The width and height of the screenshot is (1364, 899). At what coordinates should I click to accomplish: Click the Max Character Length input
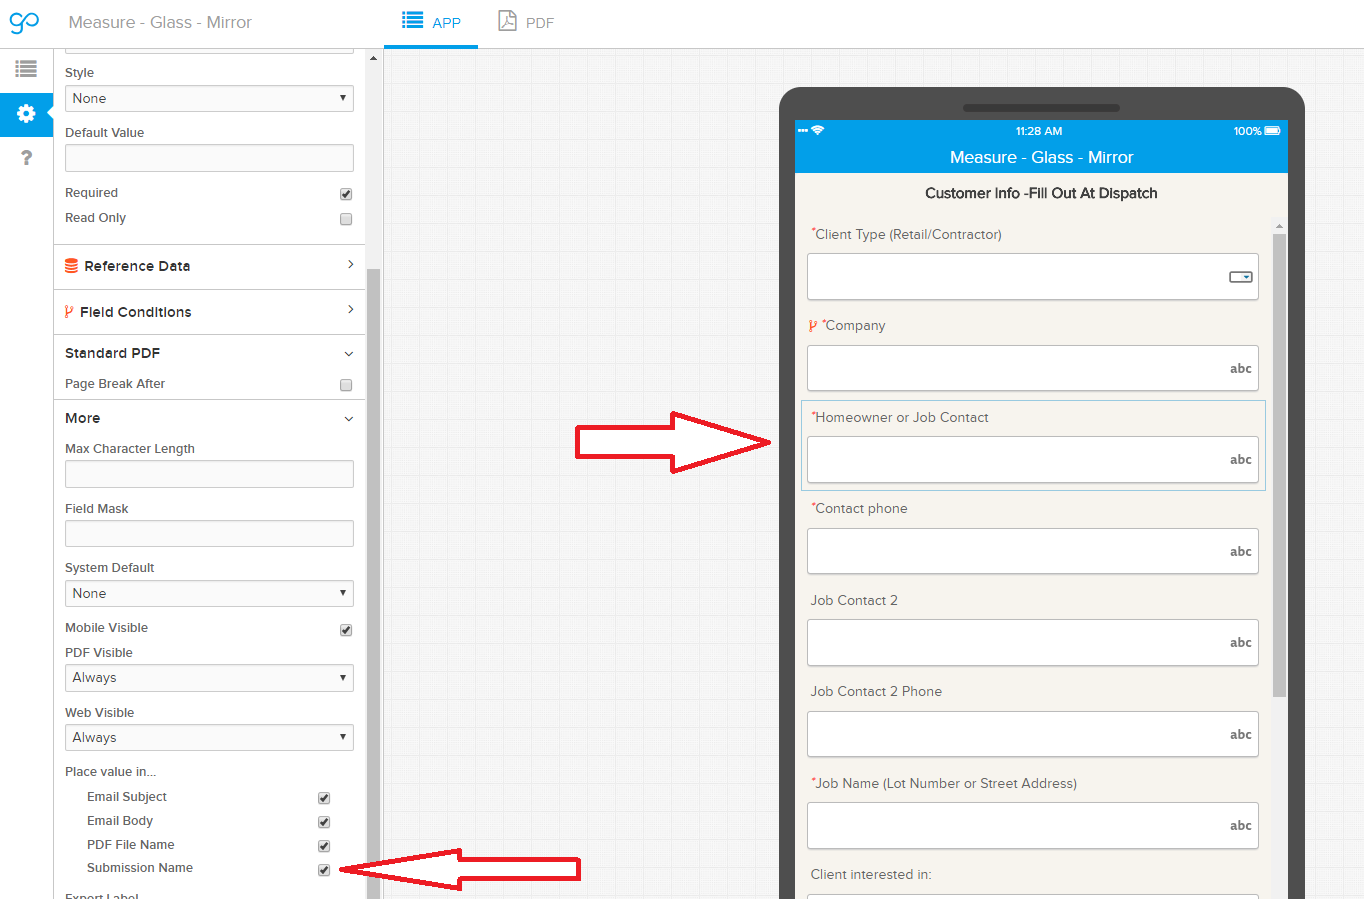[209, 474]
